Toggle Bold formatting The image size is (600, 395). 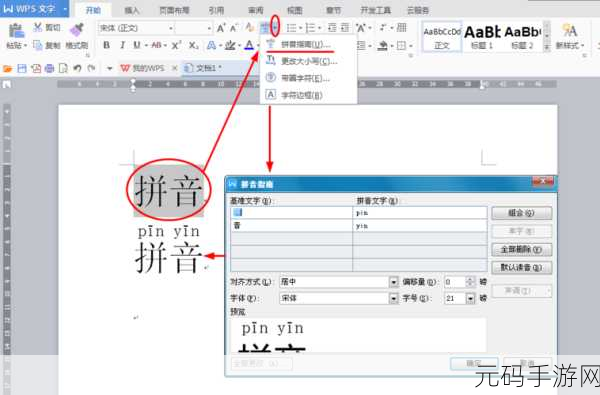click(106, 45)
